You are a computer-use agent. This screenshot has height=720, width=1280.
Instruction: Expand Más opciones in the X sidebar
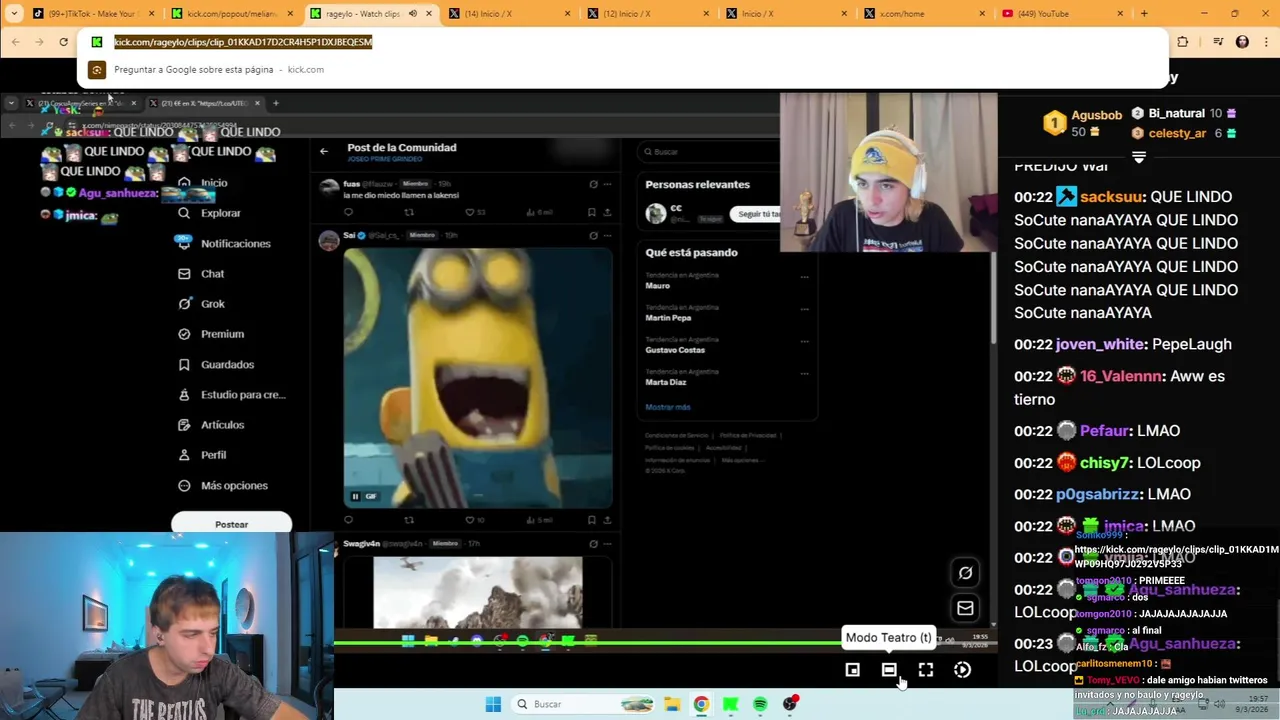click(x=223, y=486)
